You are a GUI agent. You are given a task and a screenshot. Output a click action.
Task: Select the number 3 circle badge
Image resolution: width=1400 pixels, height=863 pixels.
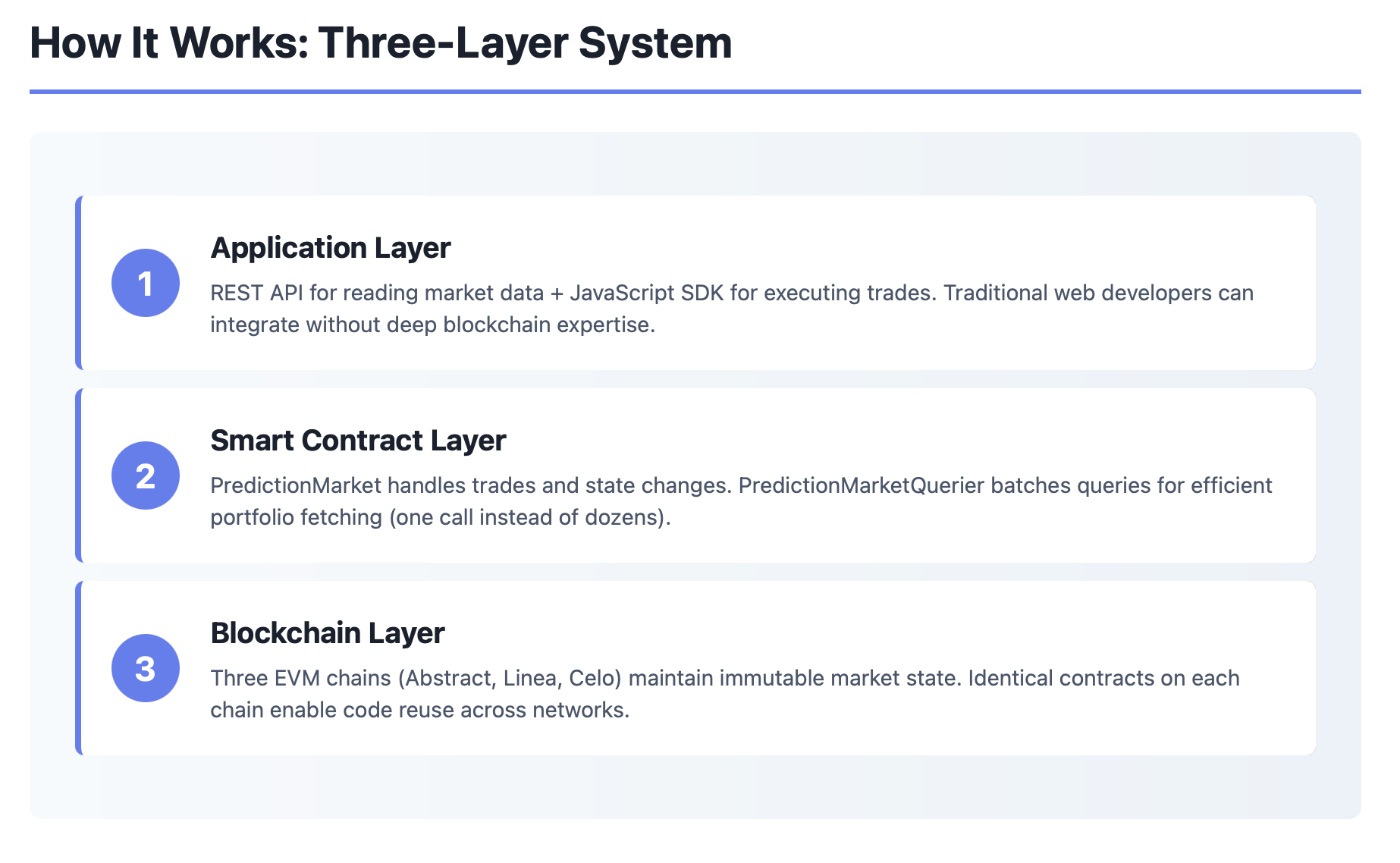tap(145, 668)
